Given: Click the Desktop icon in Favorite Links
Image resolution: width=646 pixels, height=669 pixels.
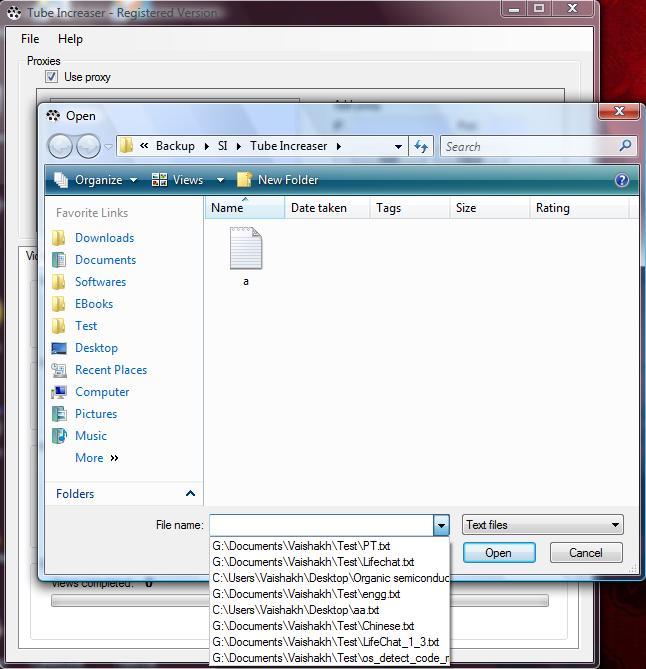Looking at the screenshot, I should coord(59,348).
